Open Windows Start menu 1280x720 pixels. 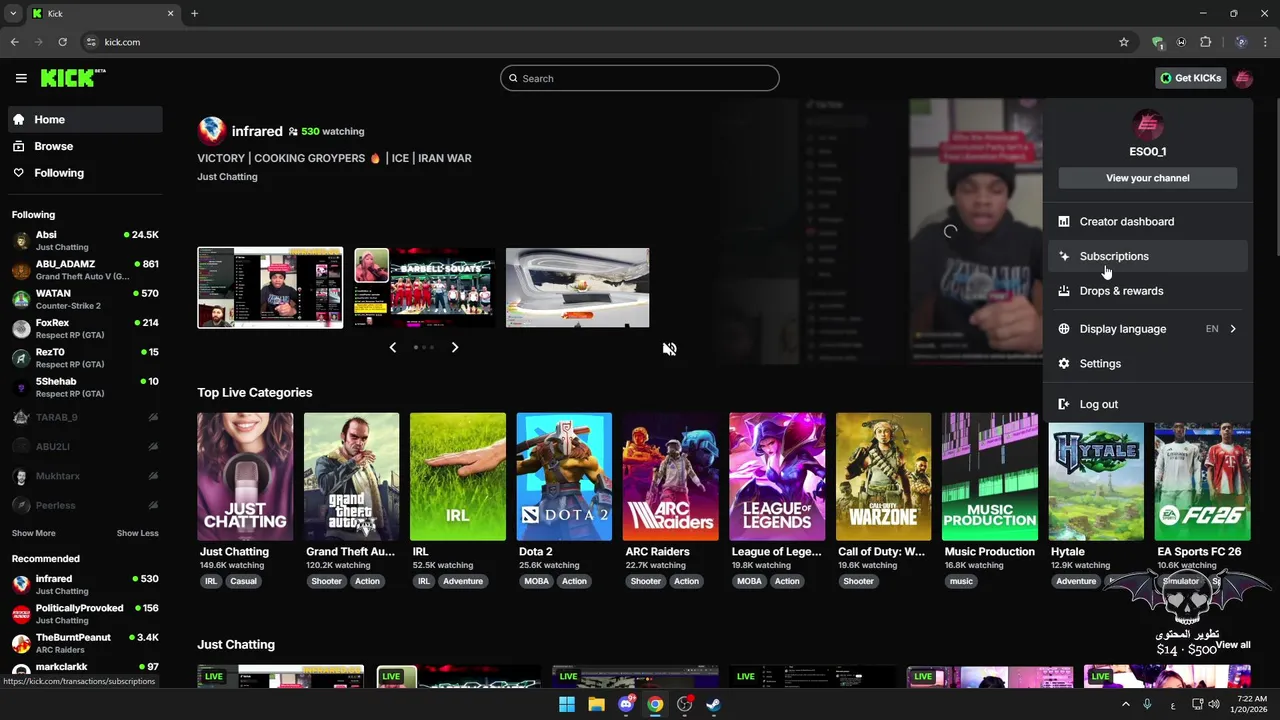click(x=567, y=704)
